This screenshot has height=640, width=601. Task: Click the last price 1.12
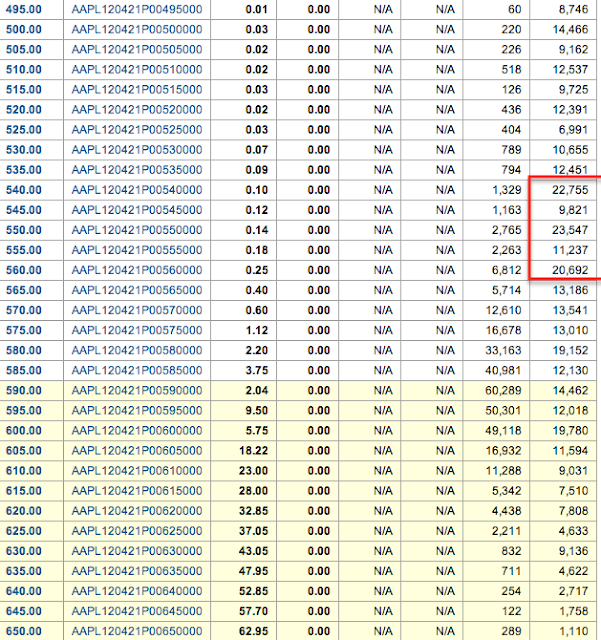257,330
